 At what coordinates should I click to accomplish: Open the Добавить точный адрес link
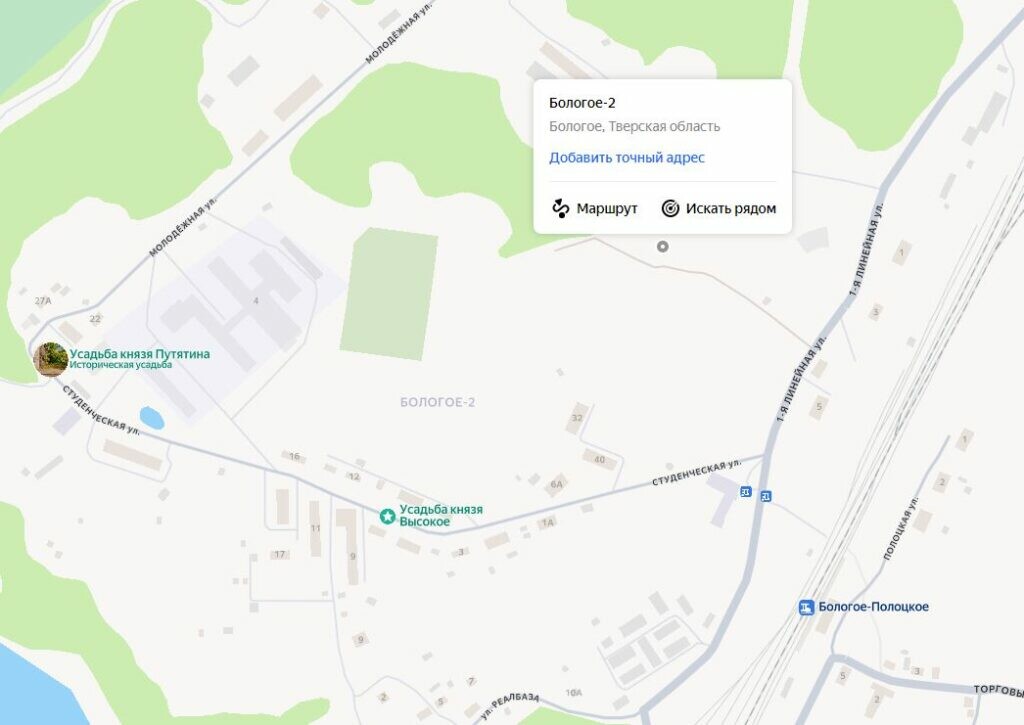(626, 157)
